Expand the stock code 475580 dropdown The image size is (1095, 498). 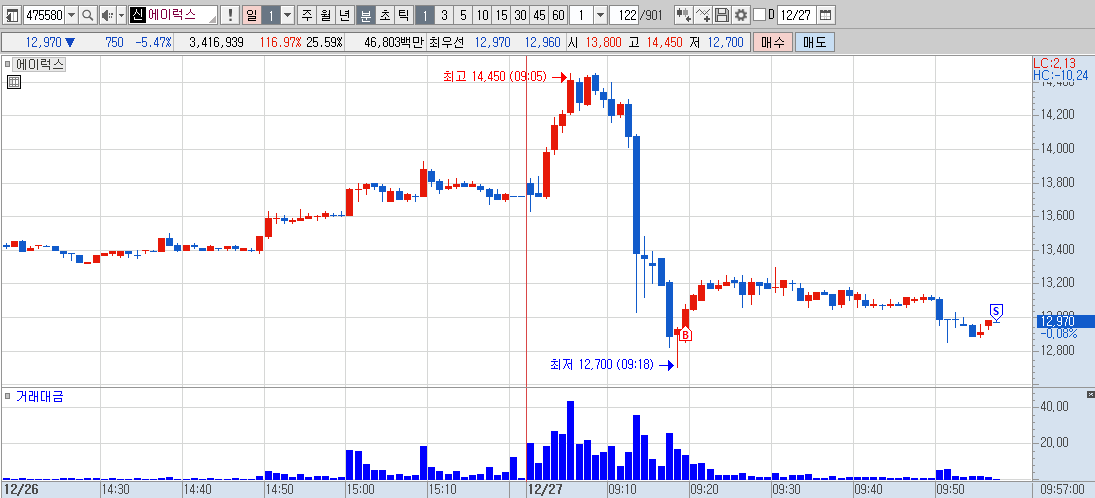[x=71, y=15]
